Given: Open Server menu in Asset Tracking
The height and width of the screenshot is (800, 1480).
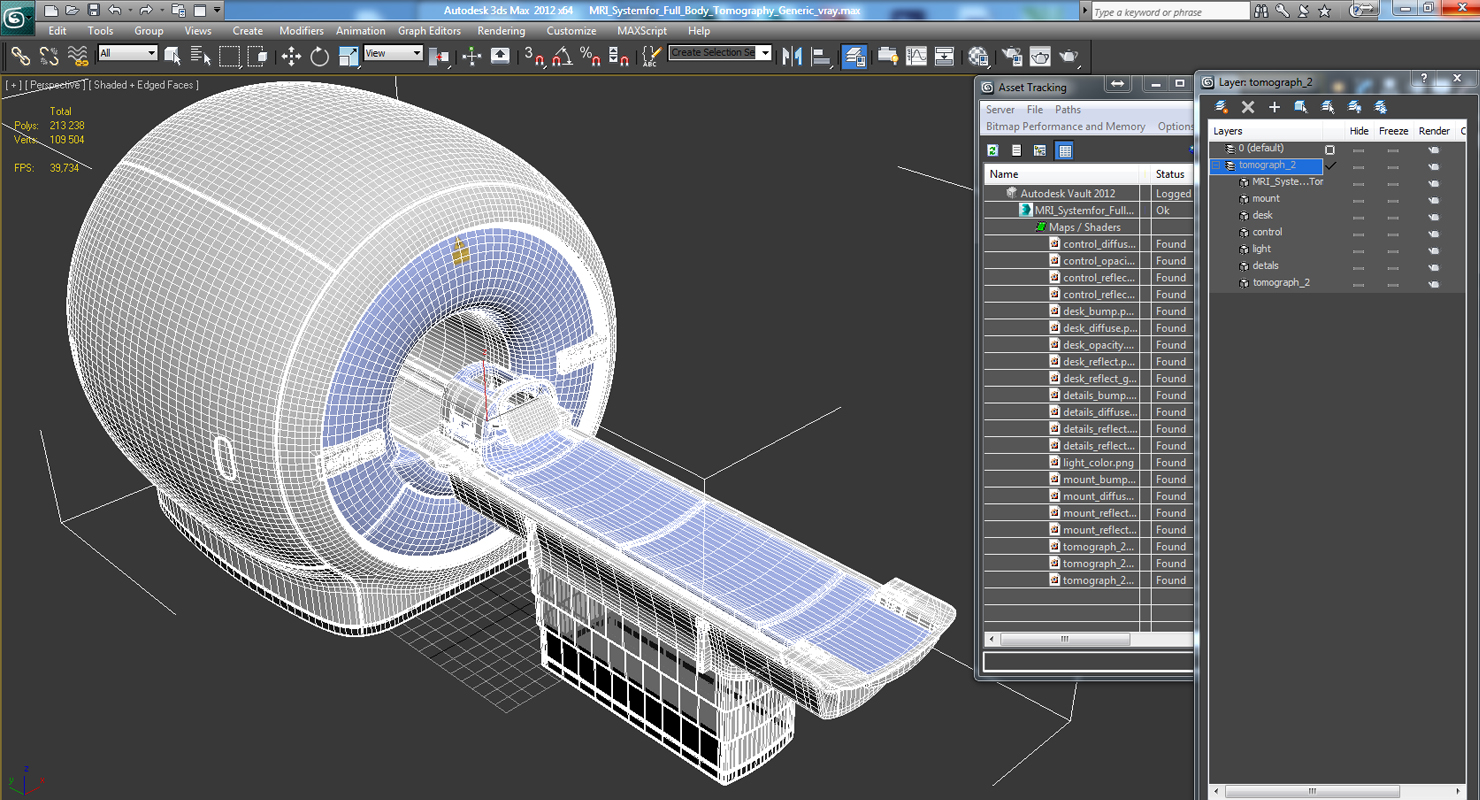Looking at the screenshot, I should [x=999, y=110].
